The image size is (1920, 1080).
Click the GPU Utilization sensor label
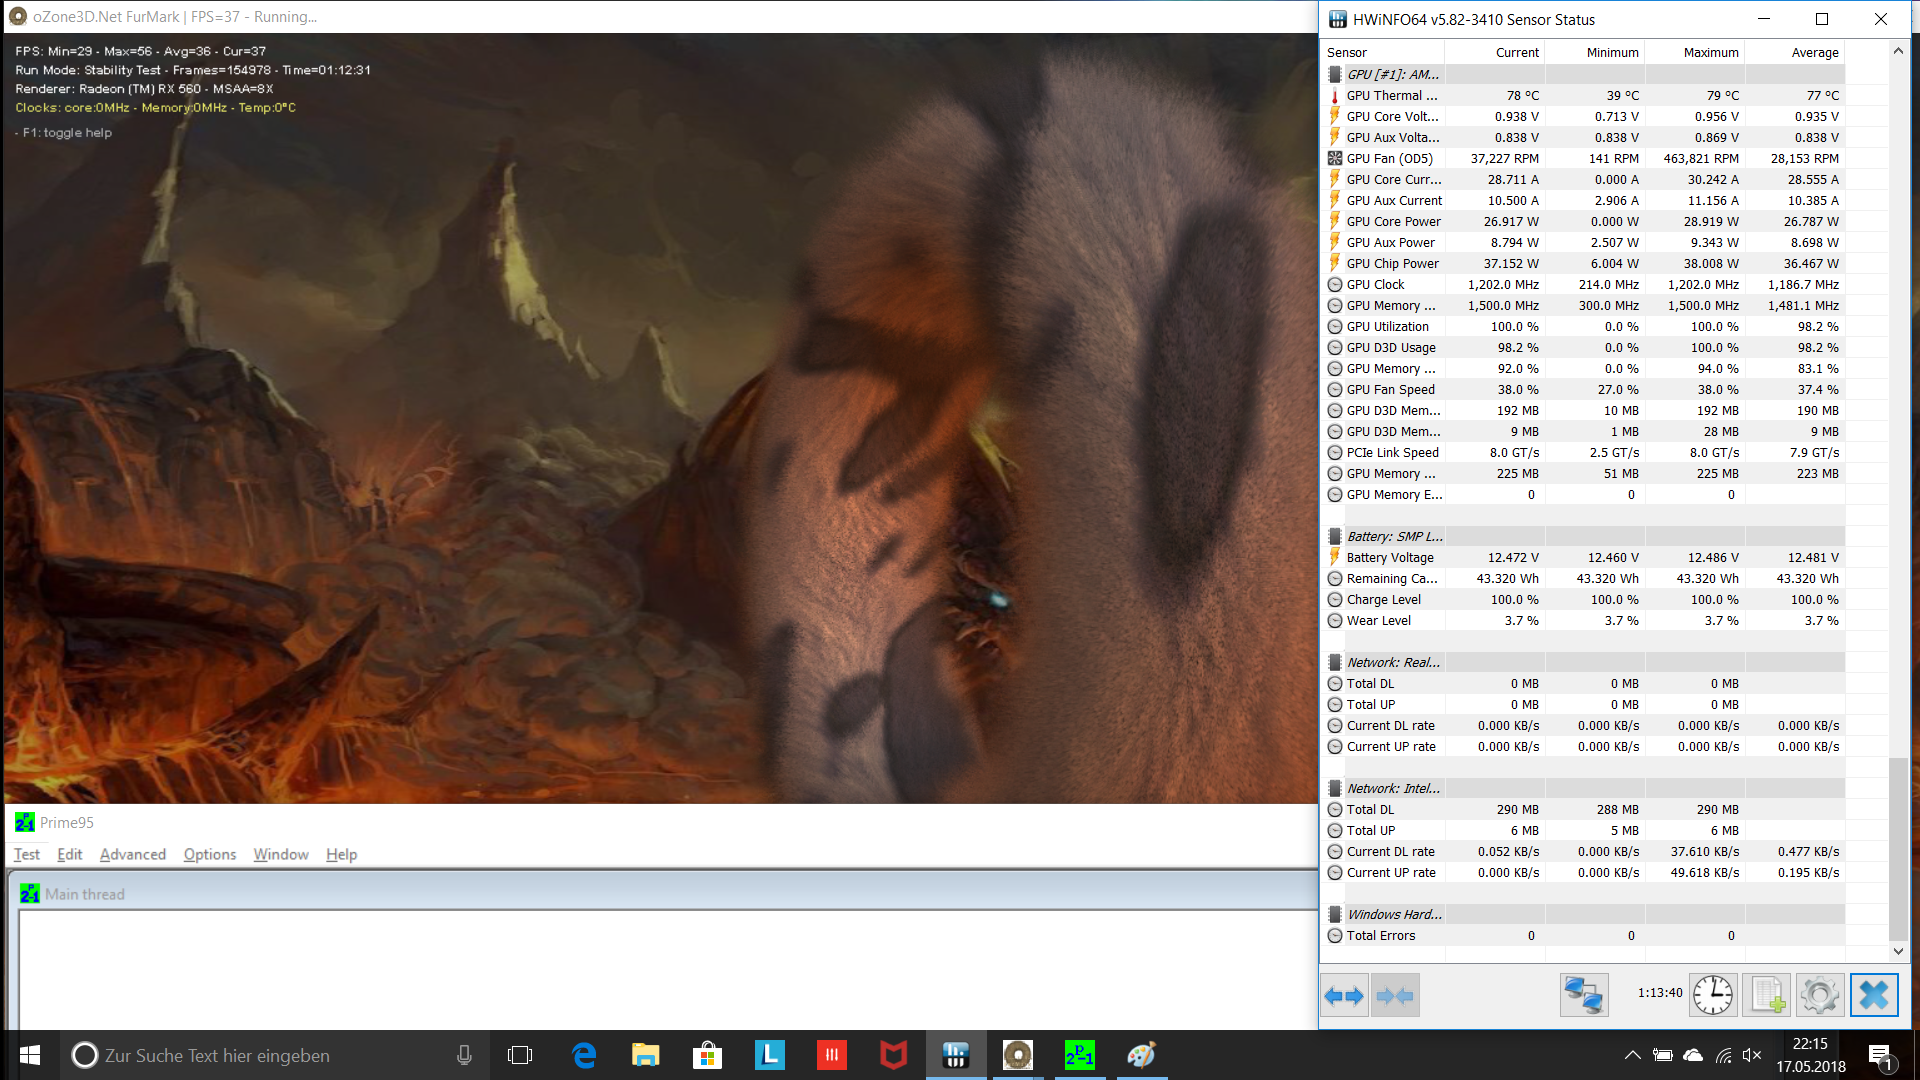point(1387,326)
